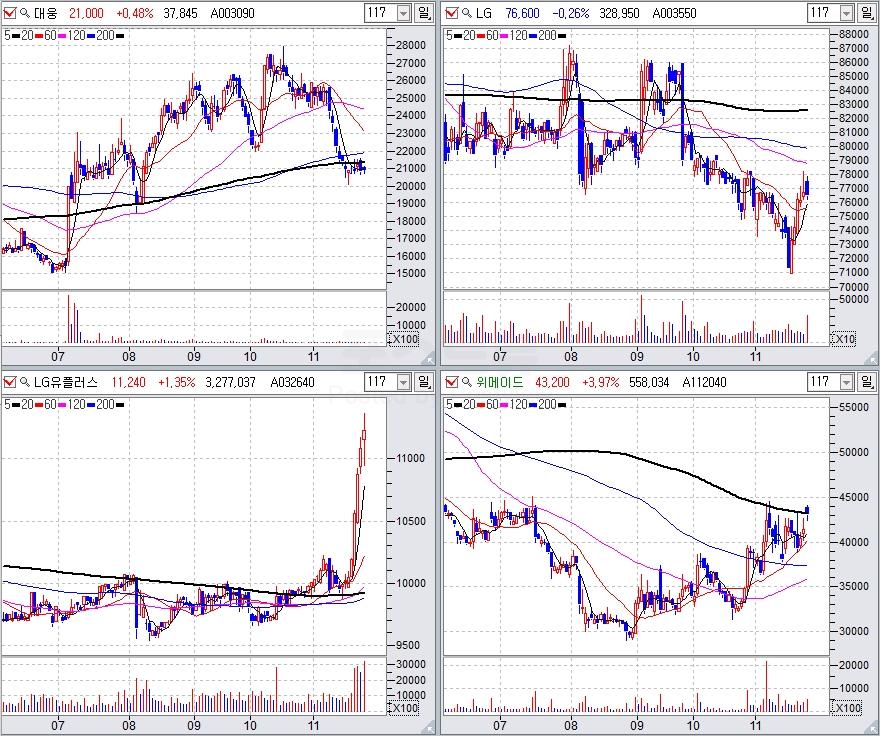This screenshot has height=736, width=880.
Task: Open stock search in the 위메이드 panel
Action: (465, 381)
